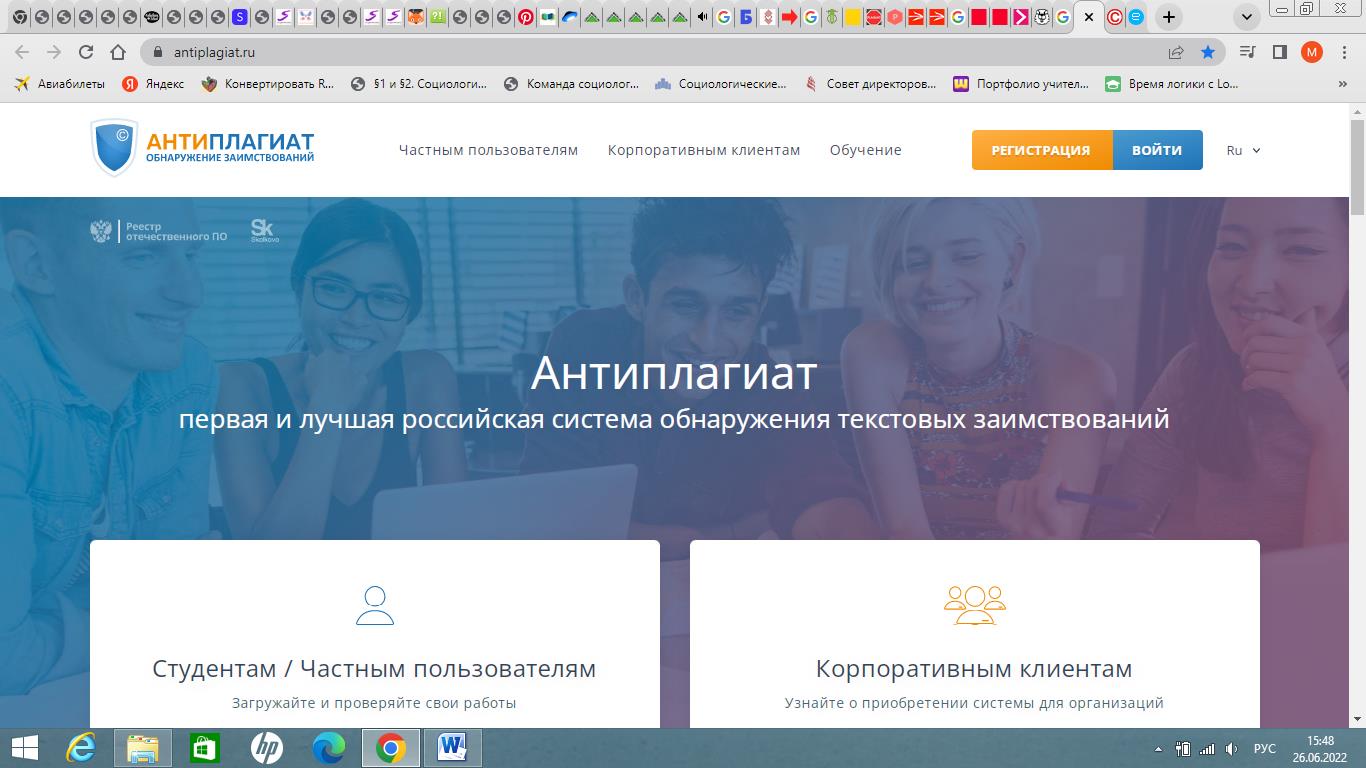The width and height of the screenshot is (1366, 768).
Task: Switch to the blue Б tab
Action: coord(745,17)
